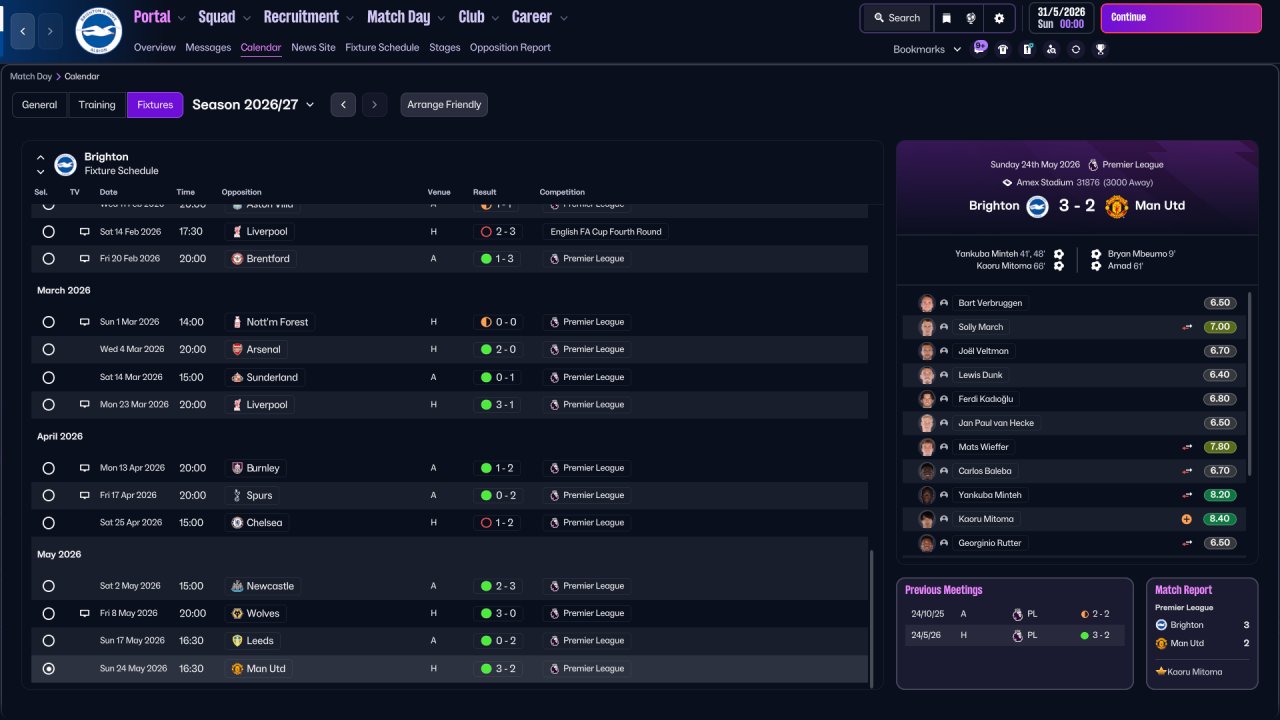Viewport: 1280px width, 720px height.
Task: Click the scouting search bookmark icon
Action: coord(1051,49)
